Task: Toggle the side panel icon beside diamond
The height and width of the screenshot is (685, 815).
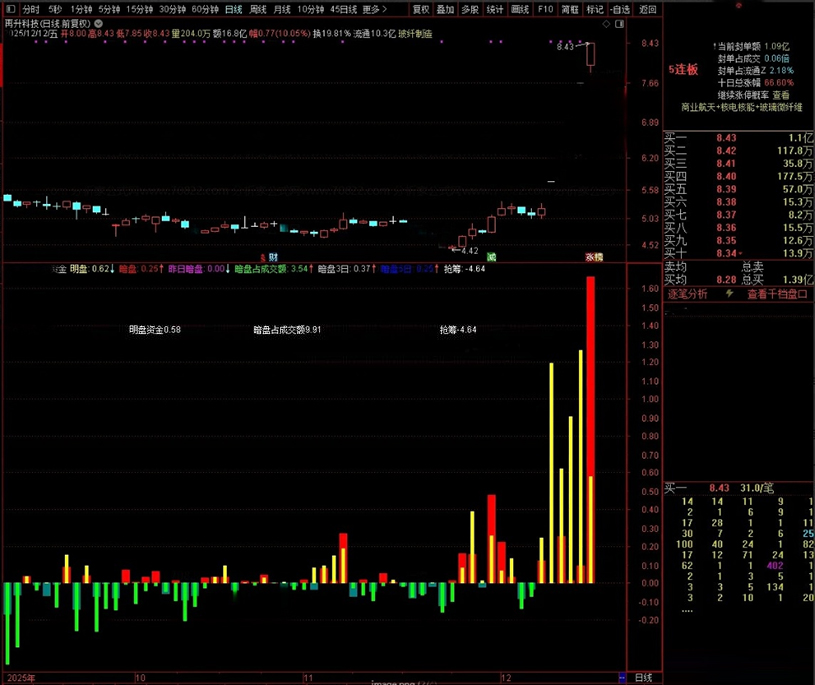Action: point(620,24)
